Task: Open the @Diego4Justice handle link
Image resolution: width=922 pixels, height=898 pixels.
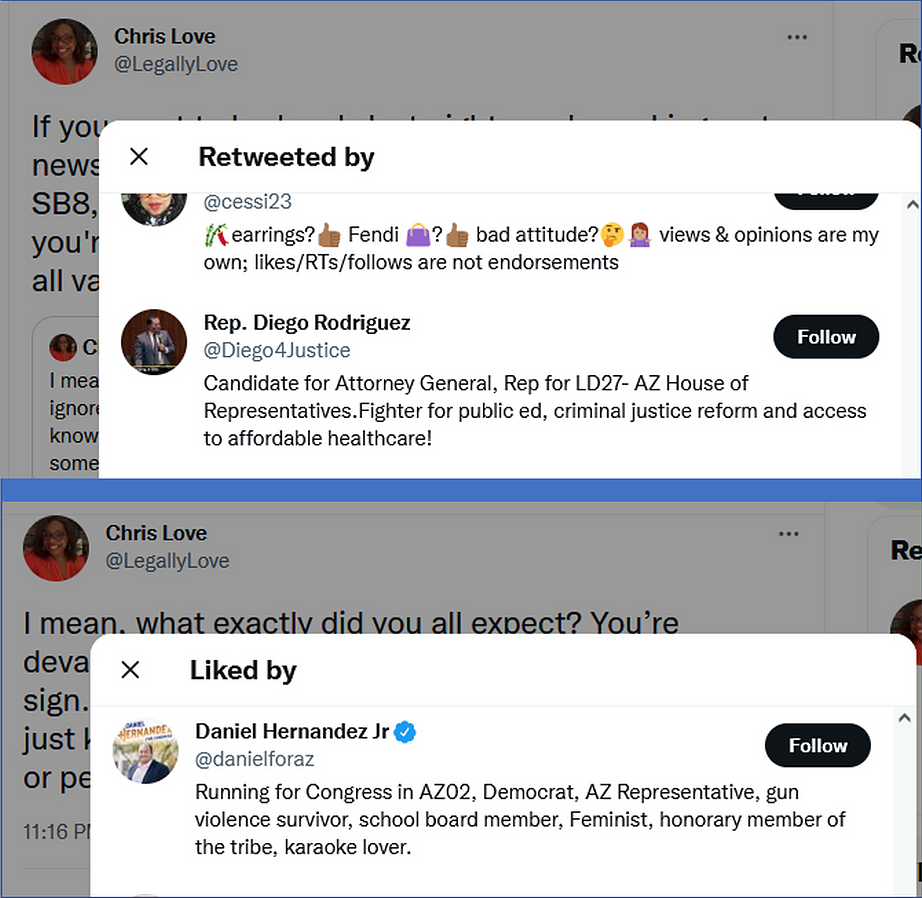Action: (276, 350)
